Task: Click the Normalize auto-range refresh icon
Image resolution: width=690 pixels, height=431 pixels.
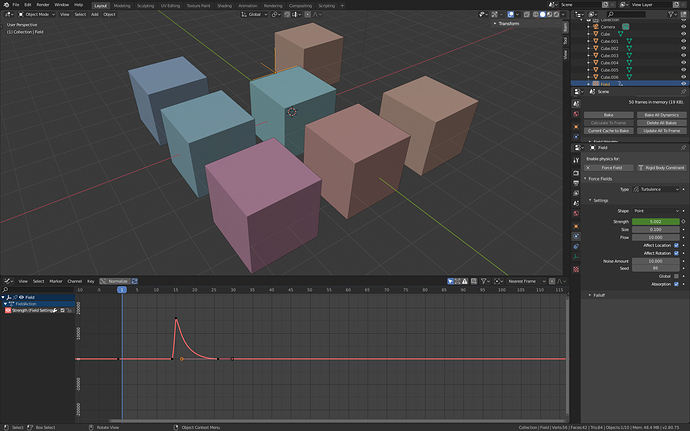Action: [135, 281]
